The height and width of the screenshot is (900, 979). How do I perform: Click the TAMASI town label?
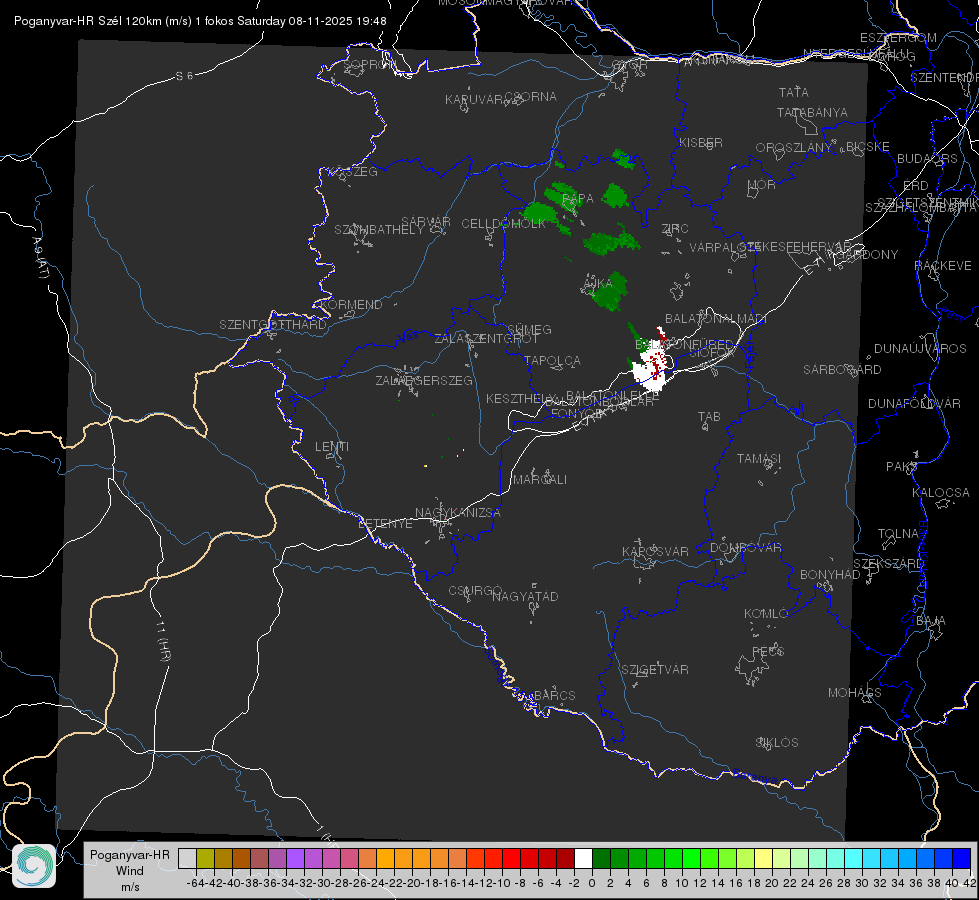[x=759, y=459]
